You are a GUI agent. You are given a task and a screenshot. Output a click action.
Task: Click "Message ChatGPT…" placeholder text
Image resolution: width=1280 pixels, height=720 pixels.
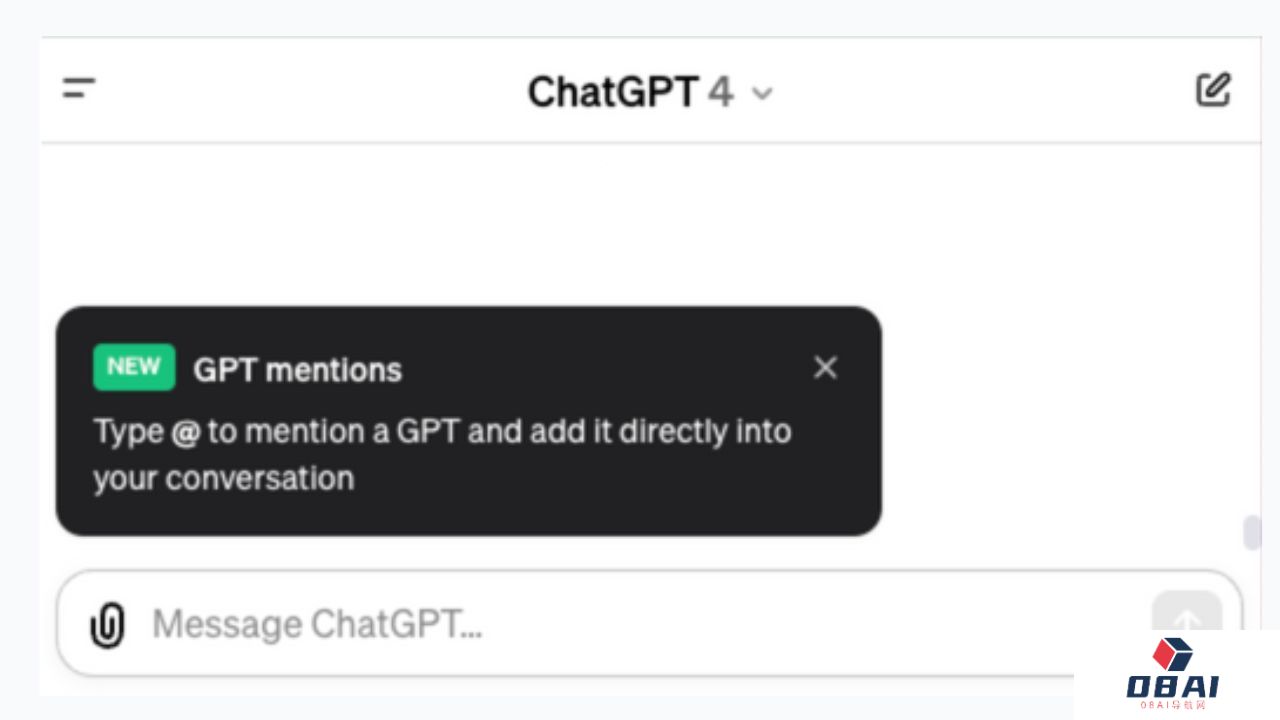point(317,626)
